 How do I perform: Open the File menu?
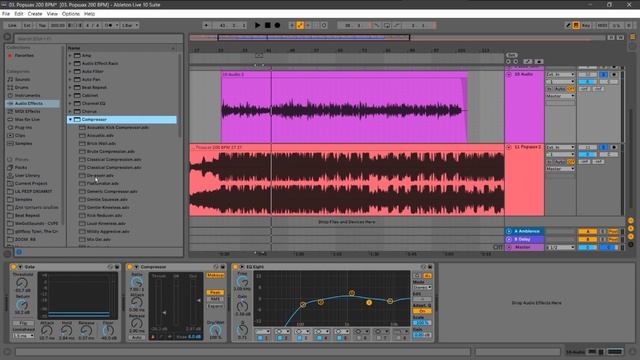pos(6,13)
